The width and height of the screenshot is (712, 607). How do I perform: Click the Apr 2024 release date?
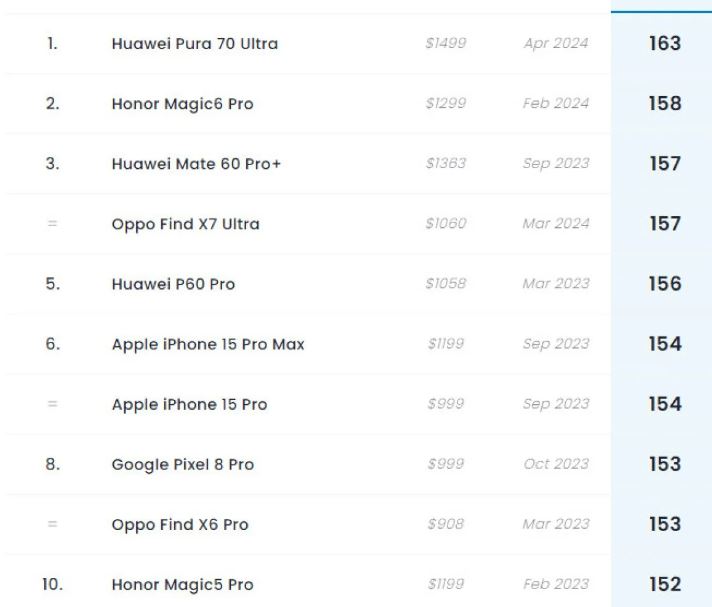(x=556, y=44)
